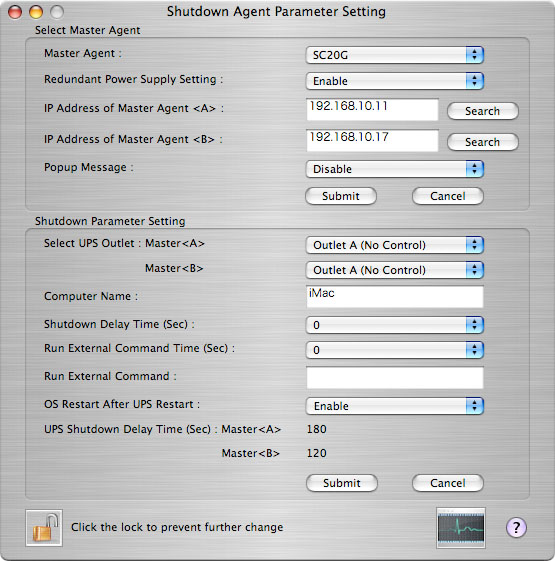Open the UPS waveform monitor icon
Screen dimensions: 555x561
[x=461, y=528]
